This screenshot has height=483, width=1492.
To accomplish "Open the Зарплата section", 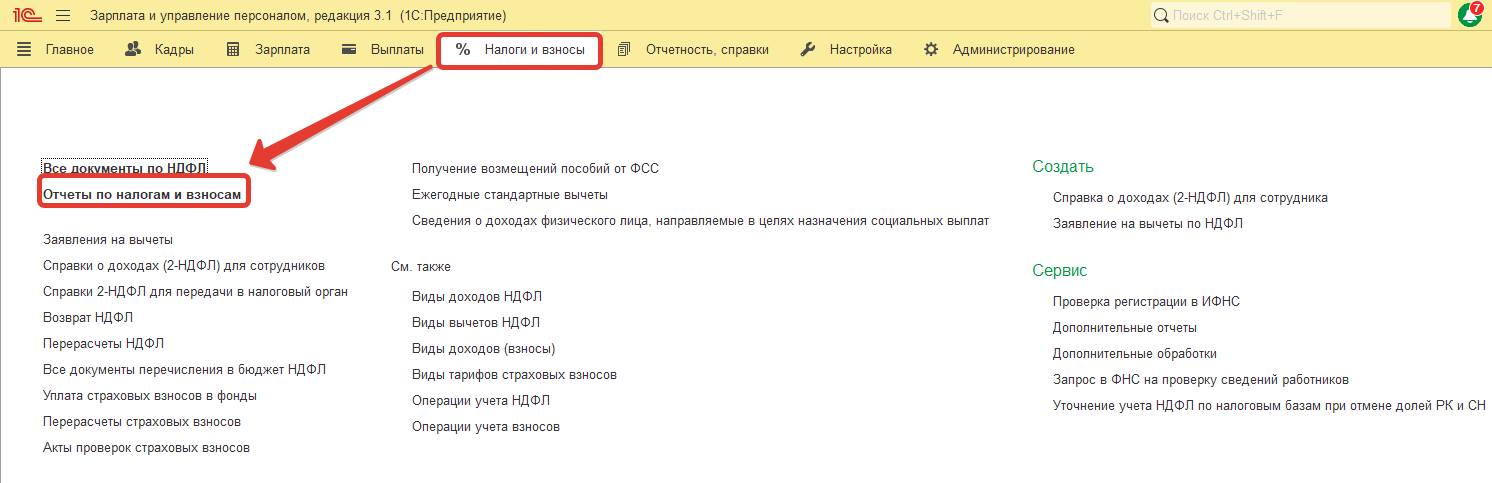I will point(269,49).
